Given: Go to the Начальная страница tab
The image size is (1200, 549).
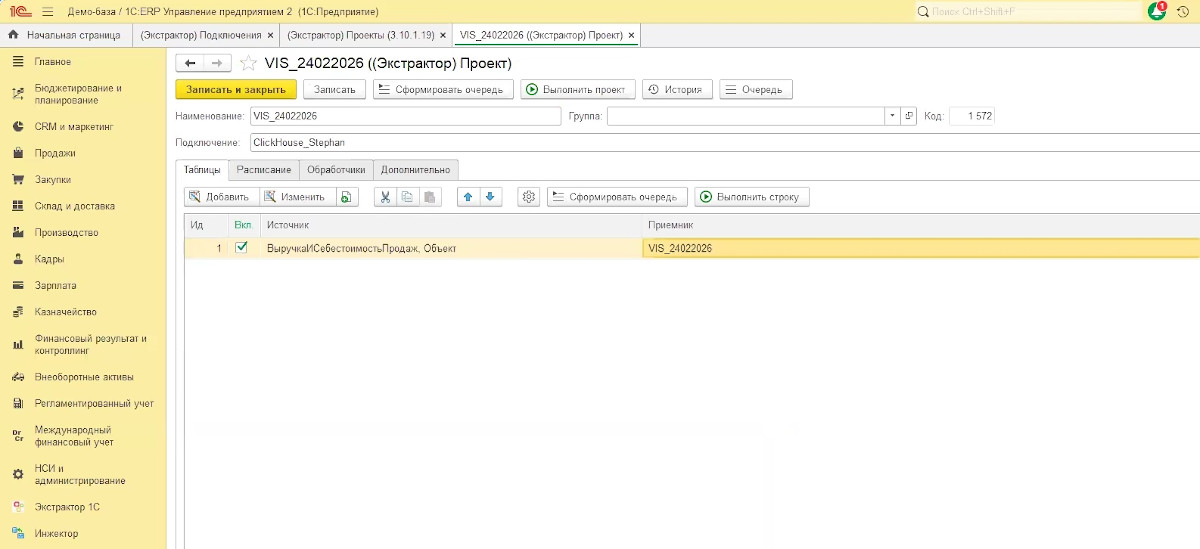Looking at the screenshot, I should coord(65,35).
